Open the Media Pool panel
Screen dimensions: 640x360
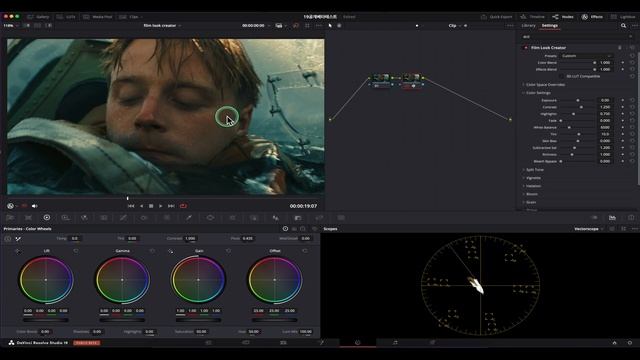[98, 17]
